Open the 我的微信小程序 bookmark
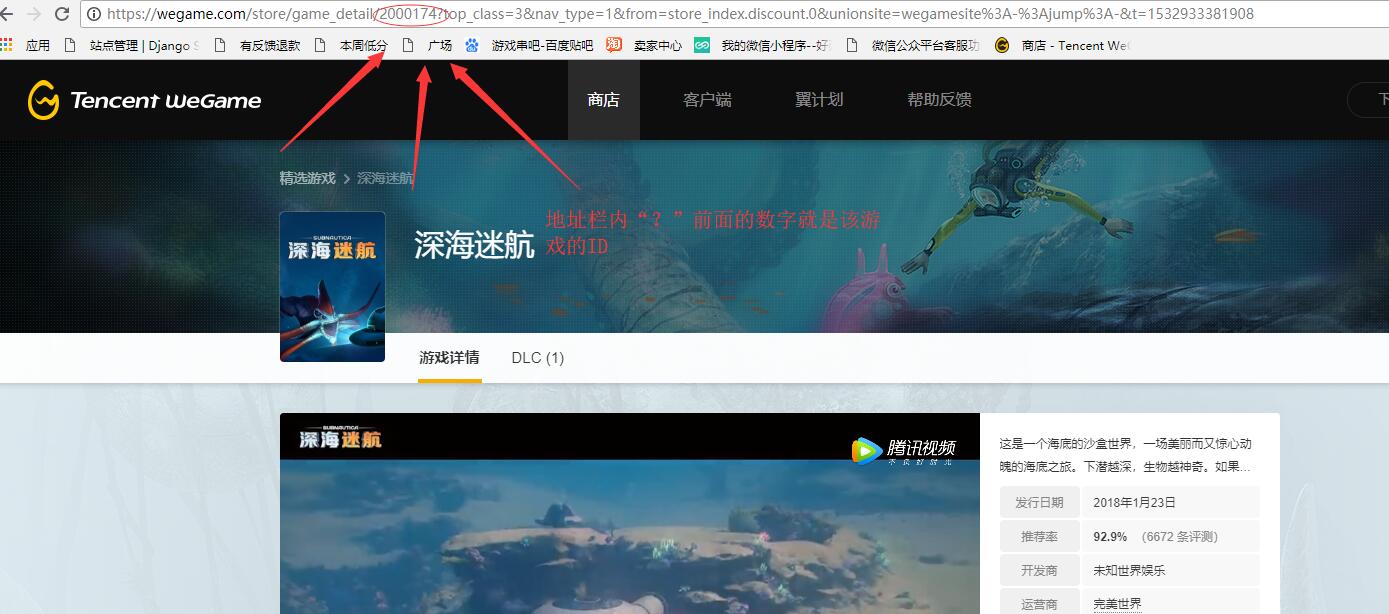Image resolution: width=1389 pixels, height=614 pixels. click(763, 45)
